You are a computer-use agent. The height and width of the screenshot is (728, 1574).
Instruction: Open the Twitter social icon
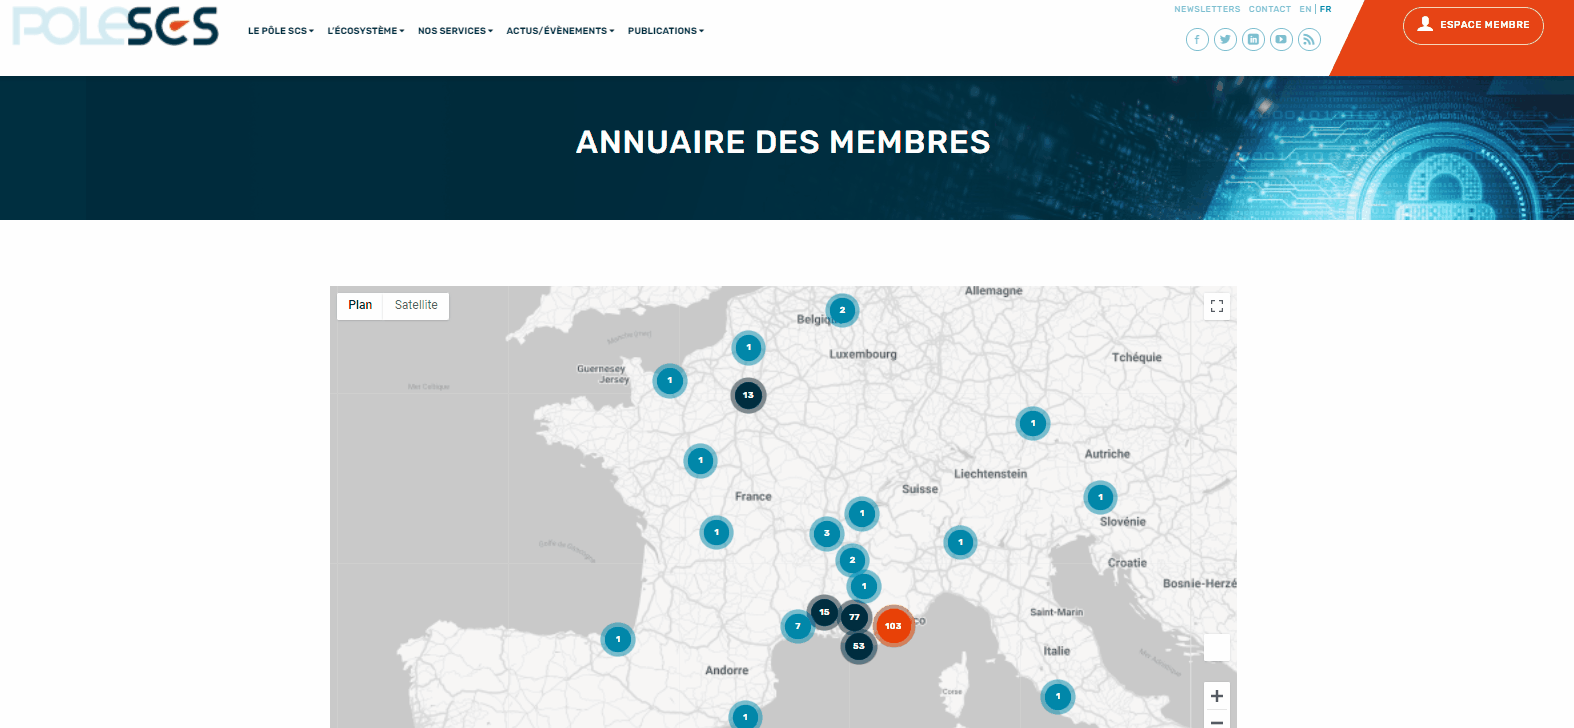point(1225,39)
